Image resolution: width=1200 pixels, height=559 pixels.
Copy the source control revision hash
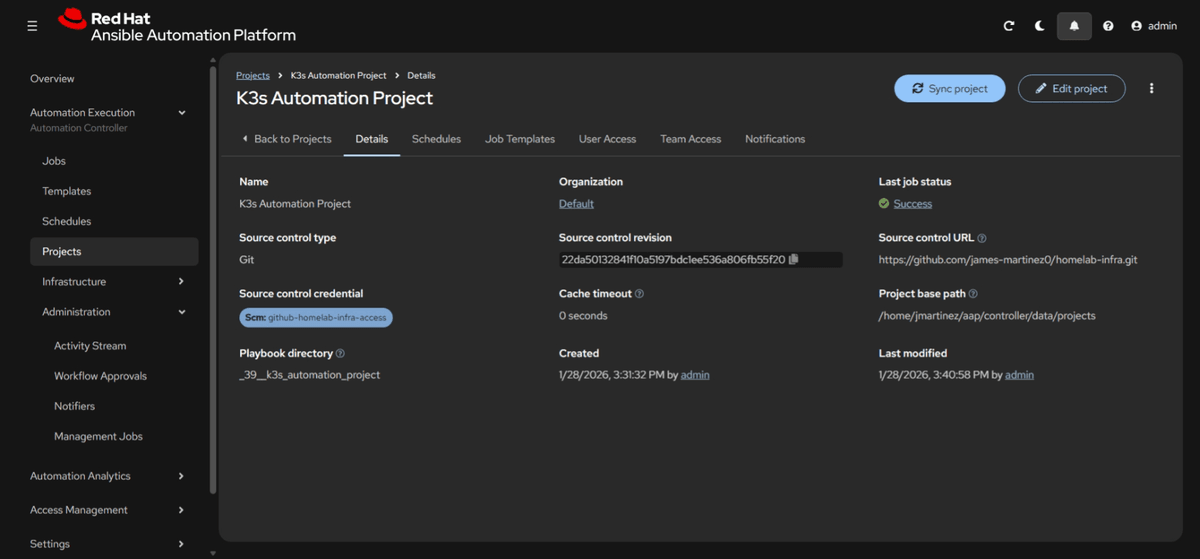pyautogui.click(x=793, y=259)
